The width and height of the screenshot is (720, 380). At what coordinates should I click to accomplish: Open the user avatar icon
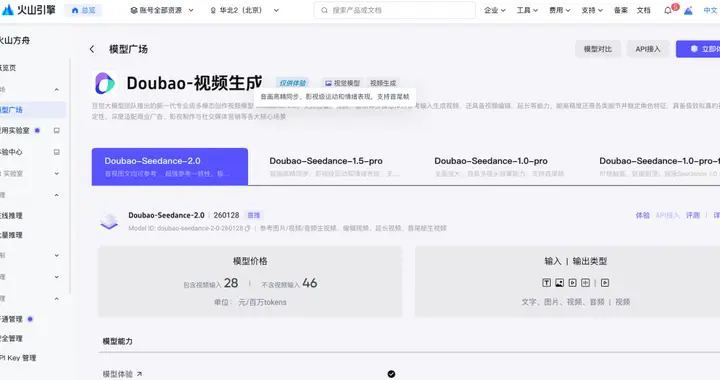tap(688, 11)
